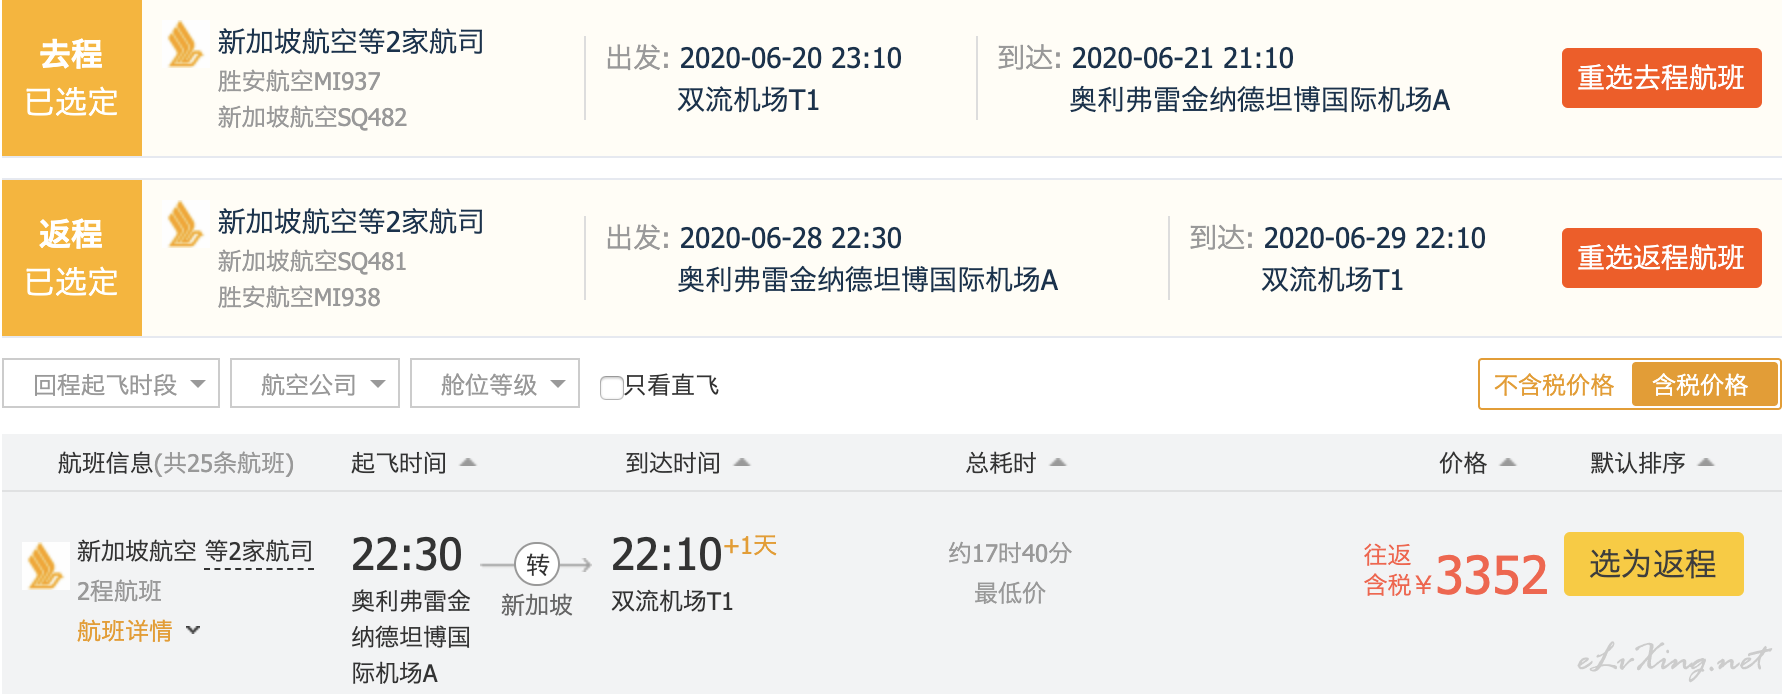
Task: Switch to 含税价格 price display
Action: (x=1704, y=385)
